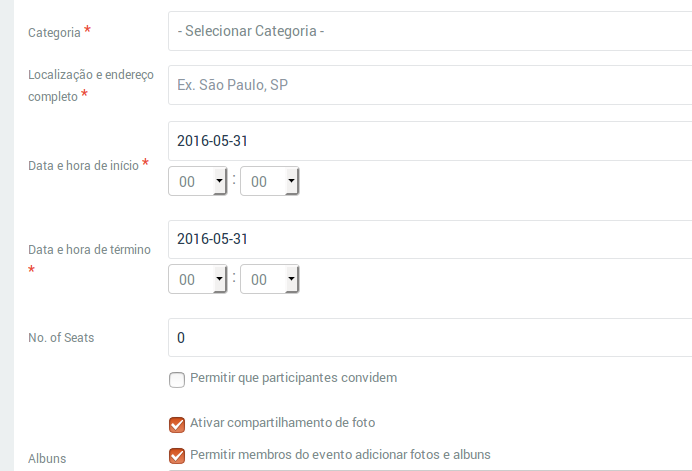692x471 pixels.
Task: Click the start date field 2016-05-31
Action: [x=430, y=141]
